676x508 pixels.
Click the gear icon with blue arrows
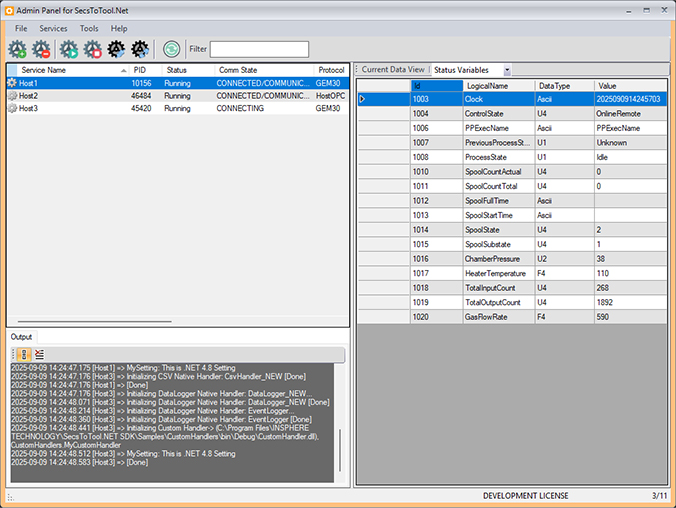[x=140, y=49]
